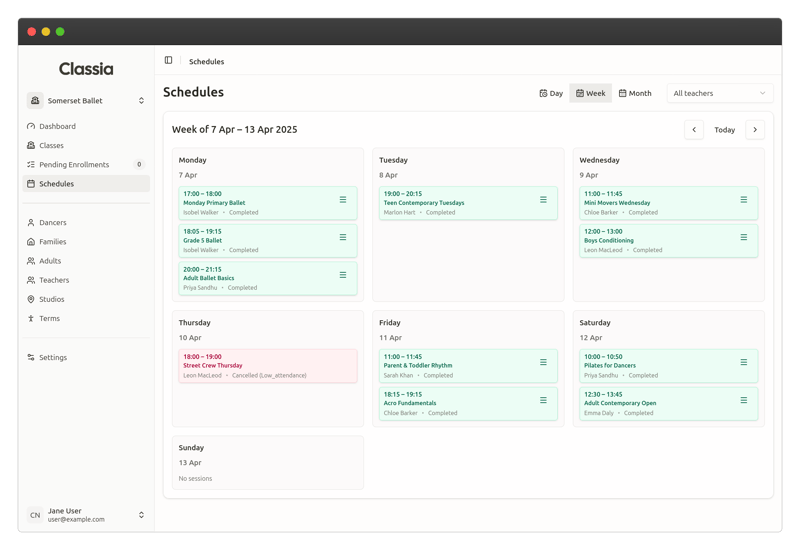Open menu icon for Pilates for Dancers
Screen dimensions: 800x550
pyautogui.click(x=744, y=362)
